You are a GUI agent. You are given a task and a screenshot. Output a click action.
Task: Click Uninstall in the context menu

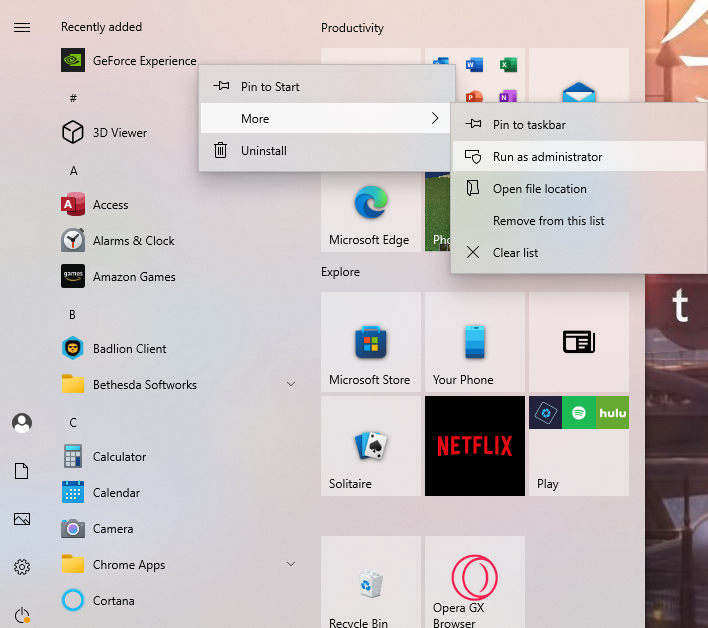[263, 151]
